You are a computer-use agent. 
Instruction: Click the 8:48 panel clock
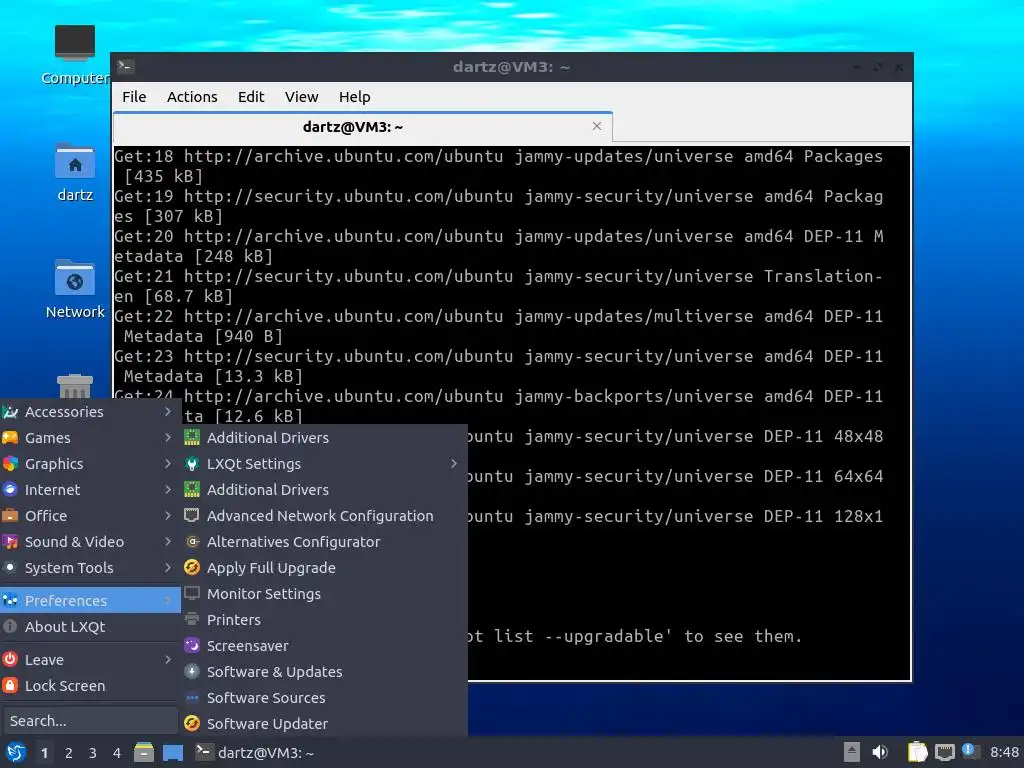1004,752
